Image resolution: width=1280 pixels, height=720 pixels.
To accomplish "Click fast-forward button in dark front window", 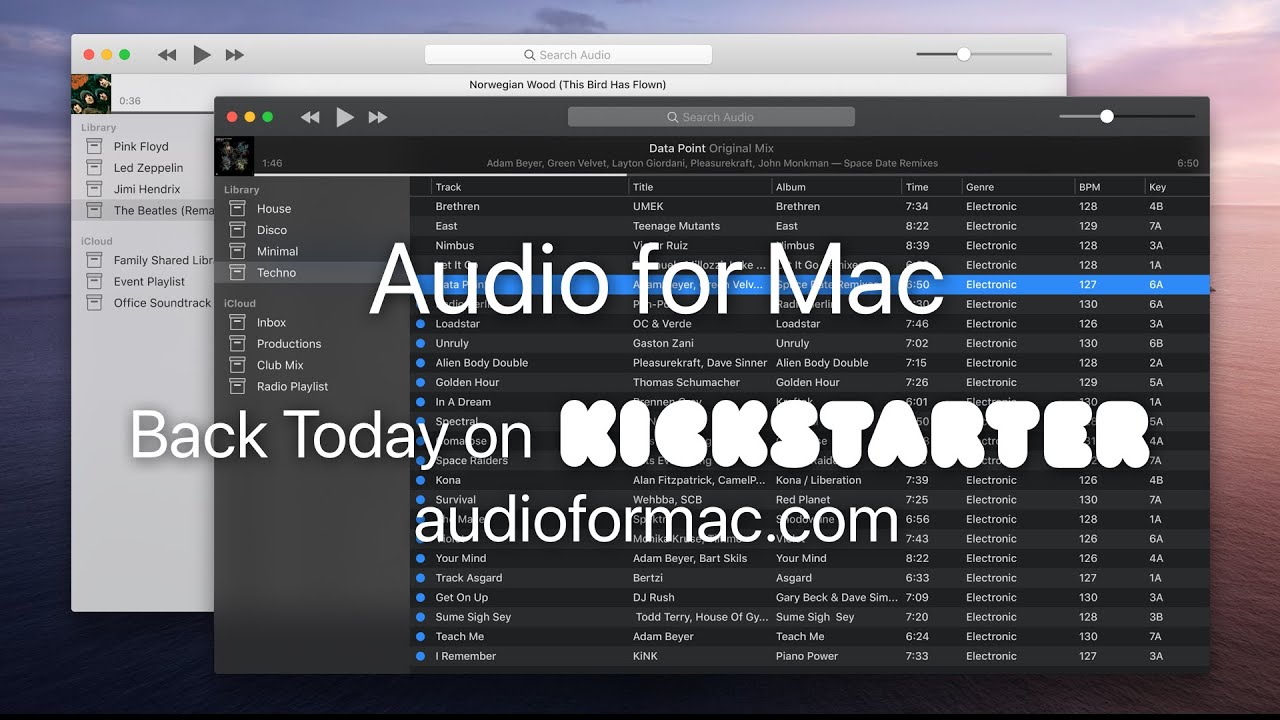I will 378,117.
